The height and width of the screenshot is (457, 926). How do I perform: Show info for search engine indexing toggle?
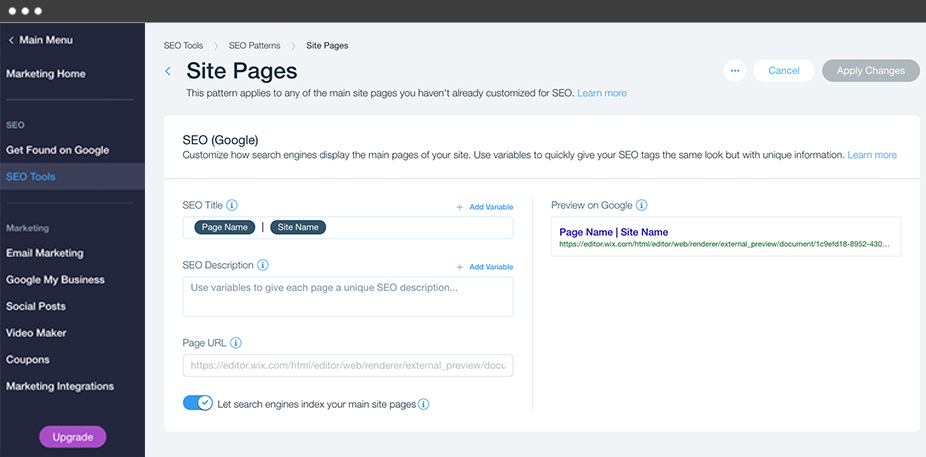tap(423, 404)
